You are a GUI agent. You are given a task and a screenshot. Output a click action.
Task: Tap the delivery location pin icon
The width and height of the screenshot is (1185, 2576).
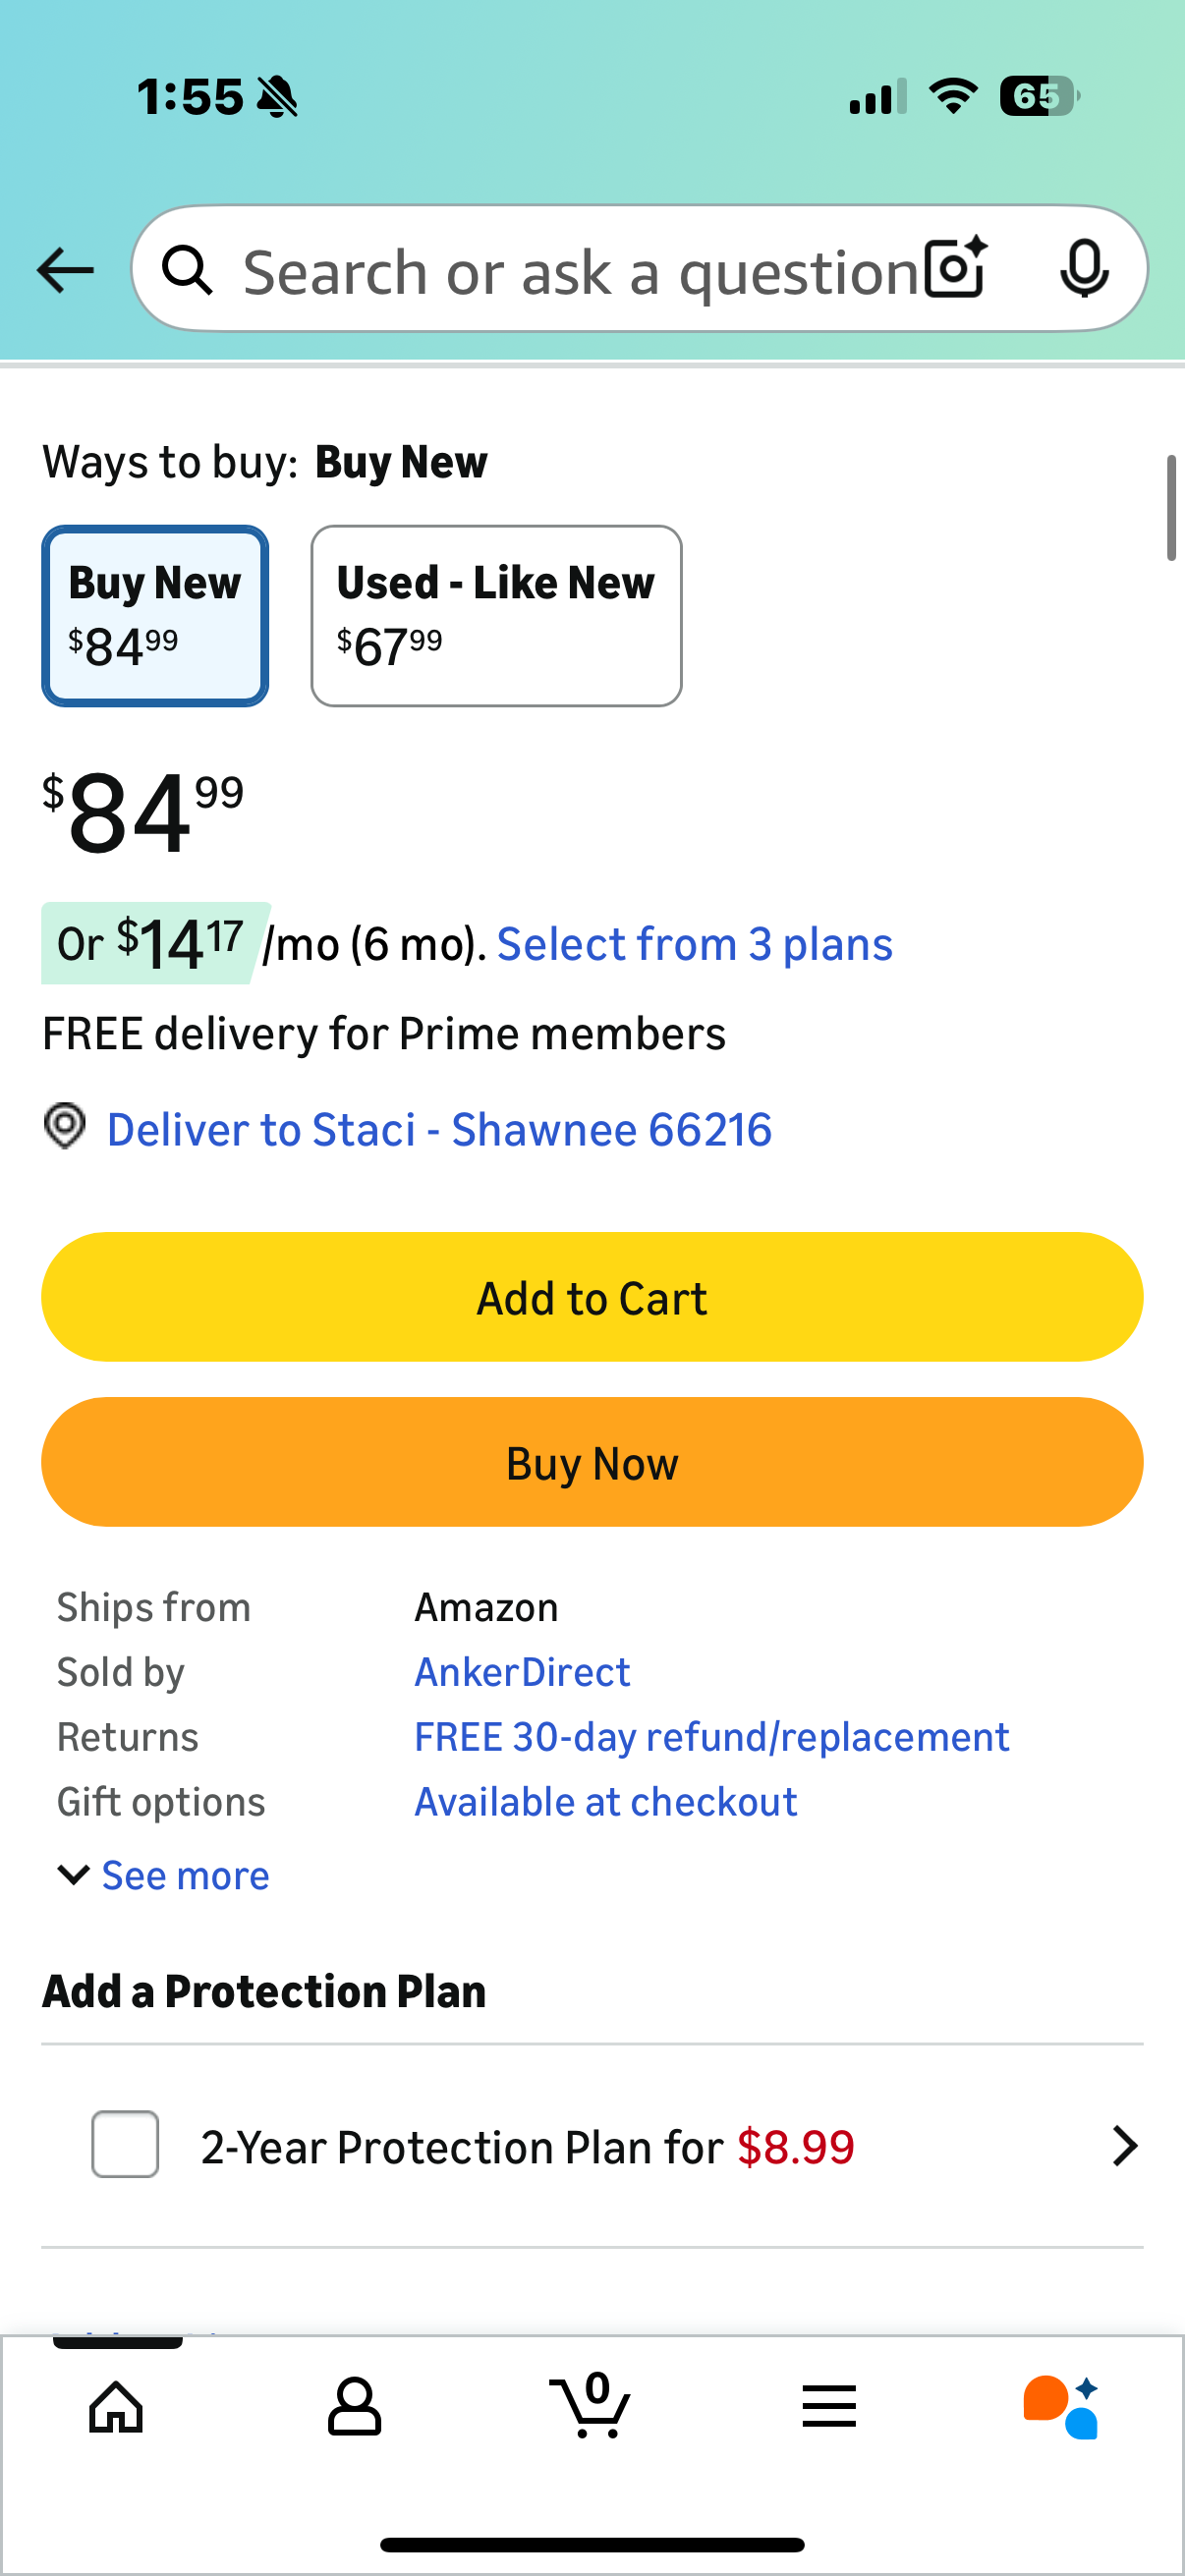click(65, 1127)
